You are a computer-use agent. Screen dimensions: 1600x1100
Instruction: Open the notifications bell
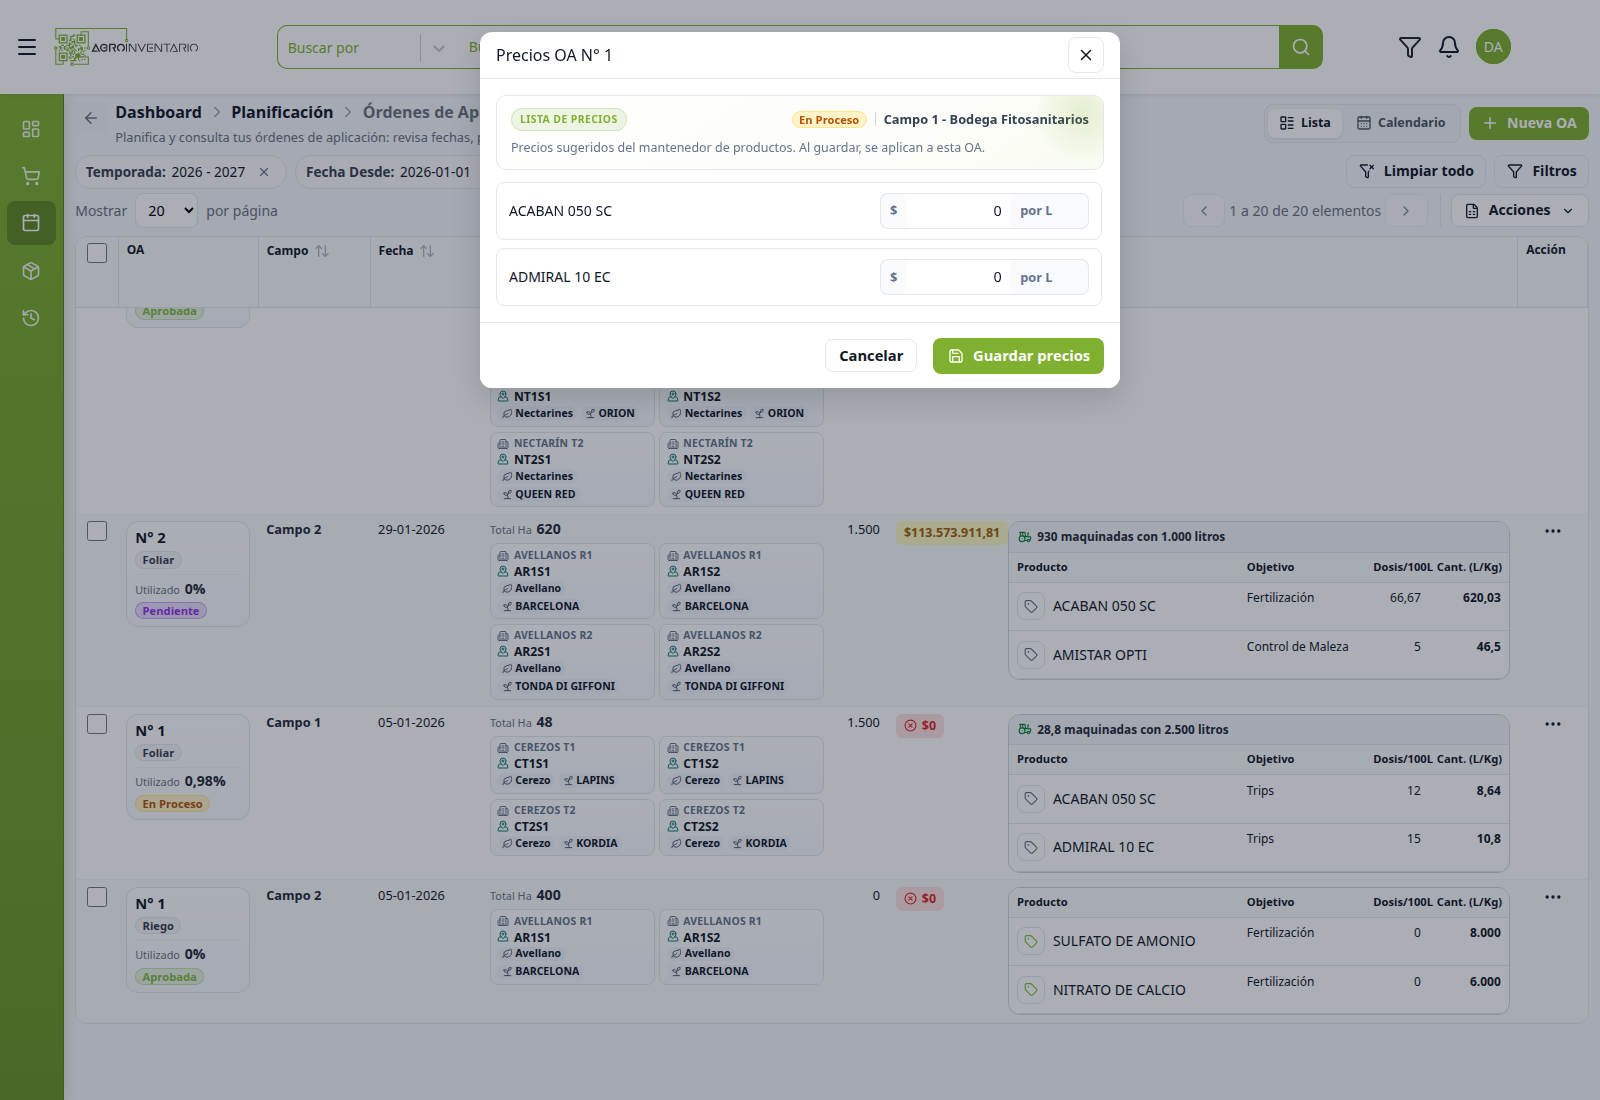click(x=1448, y=47)
